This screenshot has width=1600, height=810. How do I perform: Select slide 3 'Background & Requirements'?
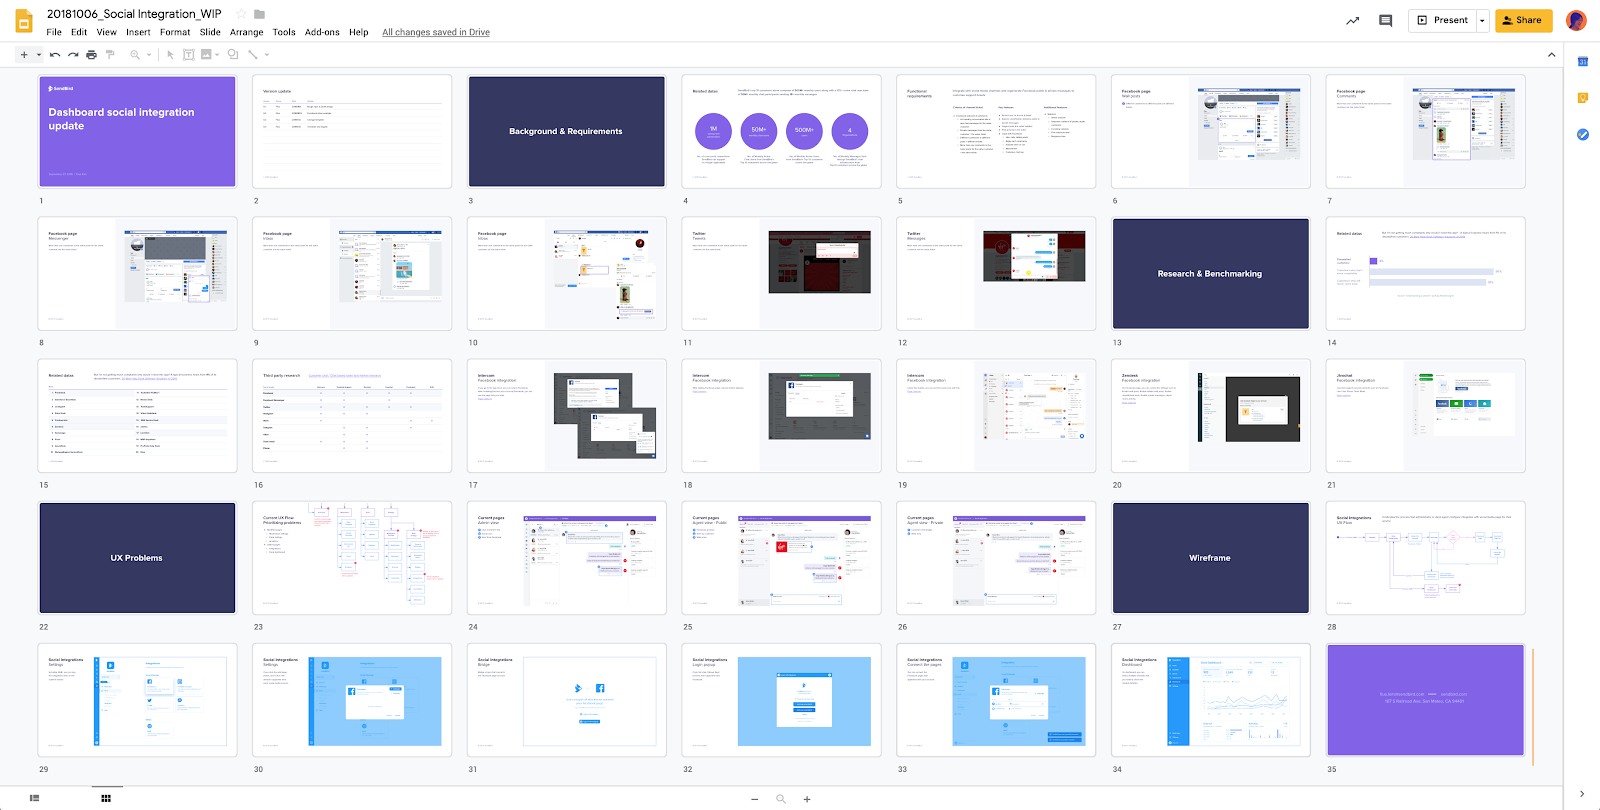pyautogui.click(x=567, y=131)
